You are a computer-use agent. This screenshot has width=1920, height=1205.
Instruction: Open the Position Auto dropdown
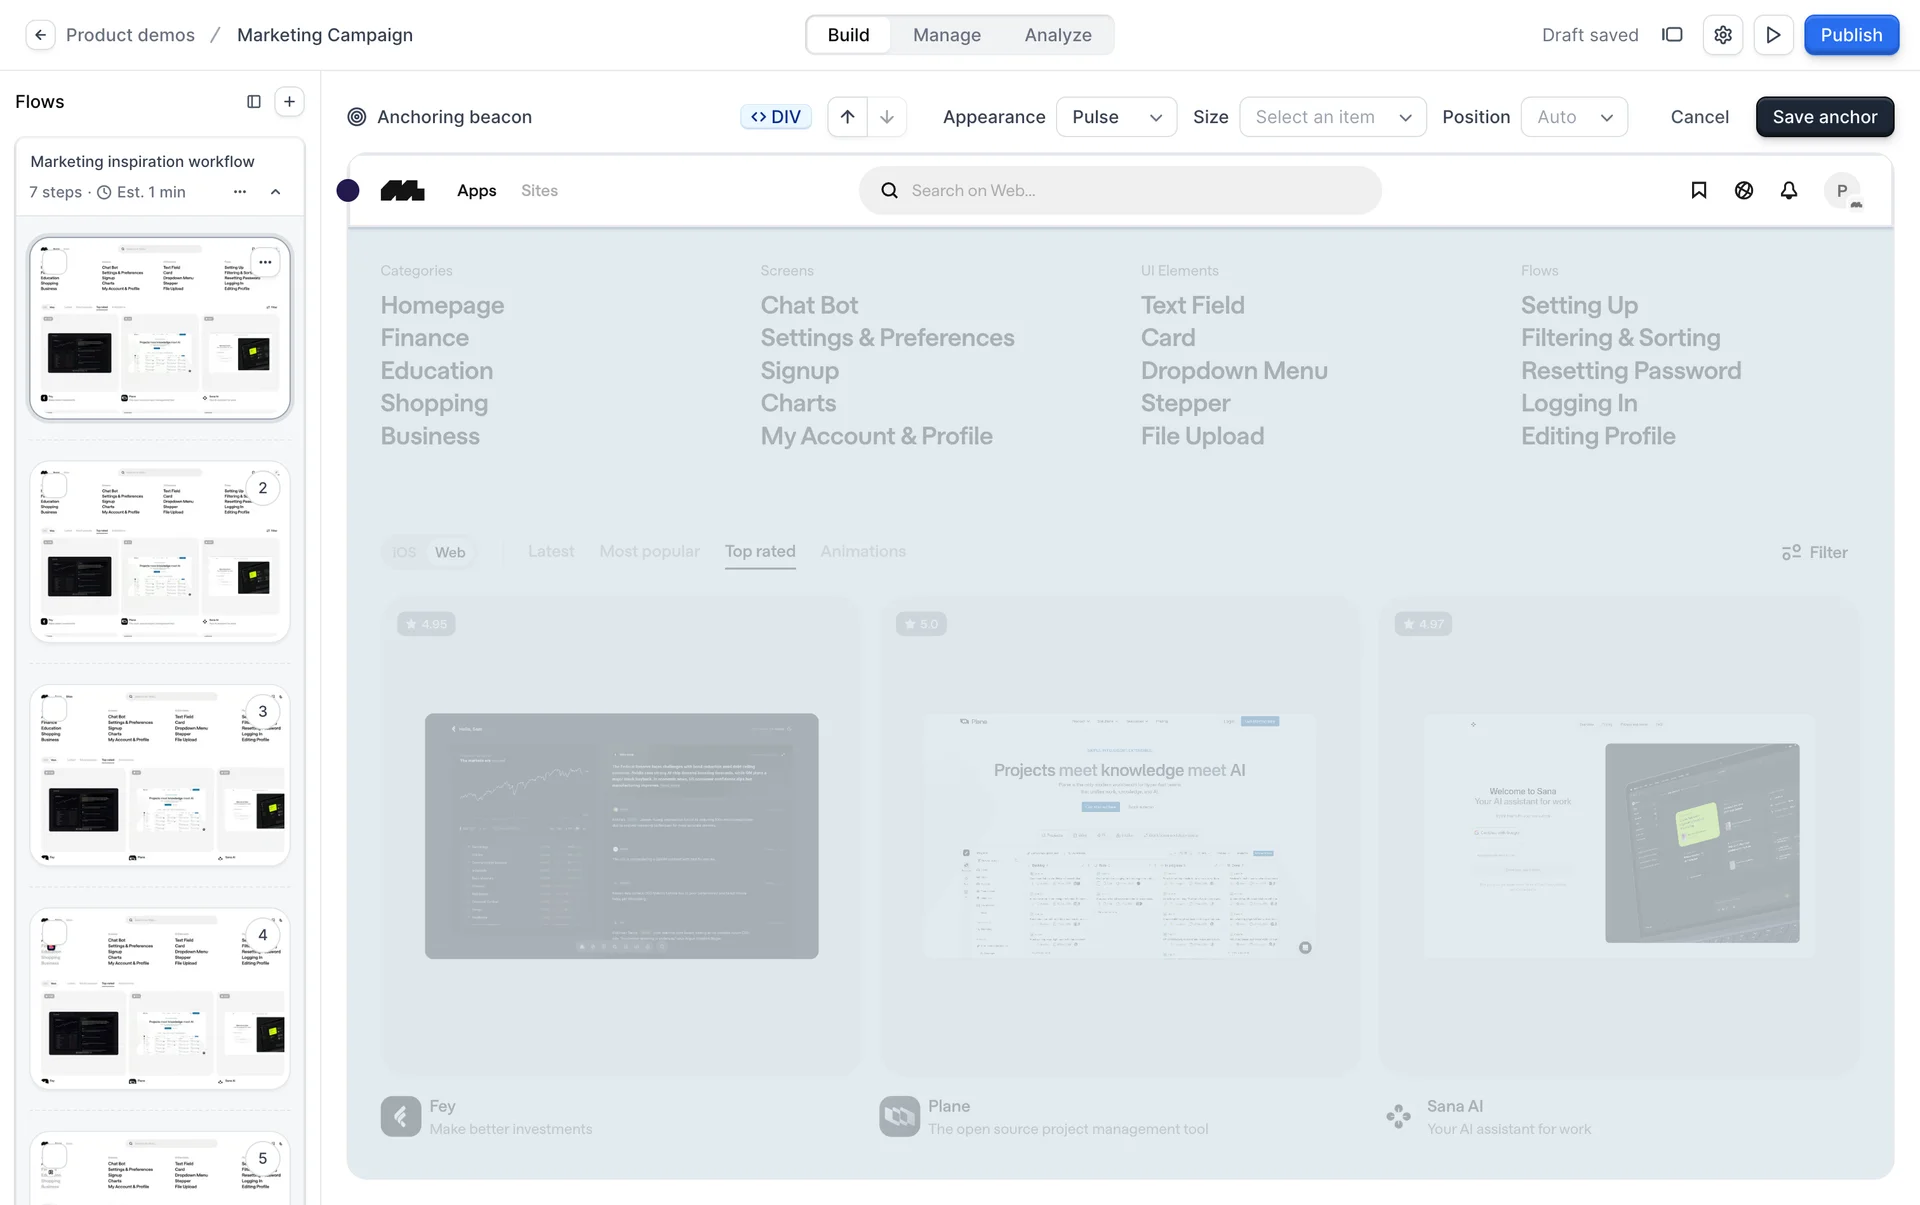click(x=1574, y=117)
